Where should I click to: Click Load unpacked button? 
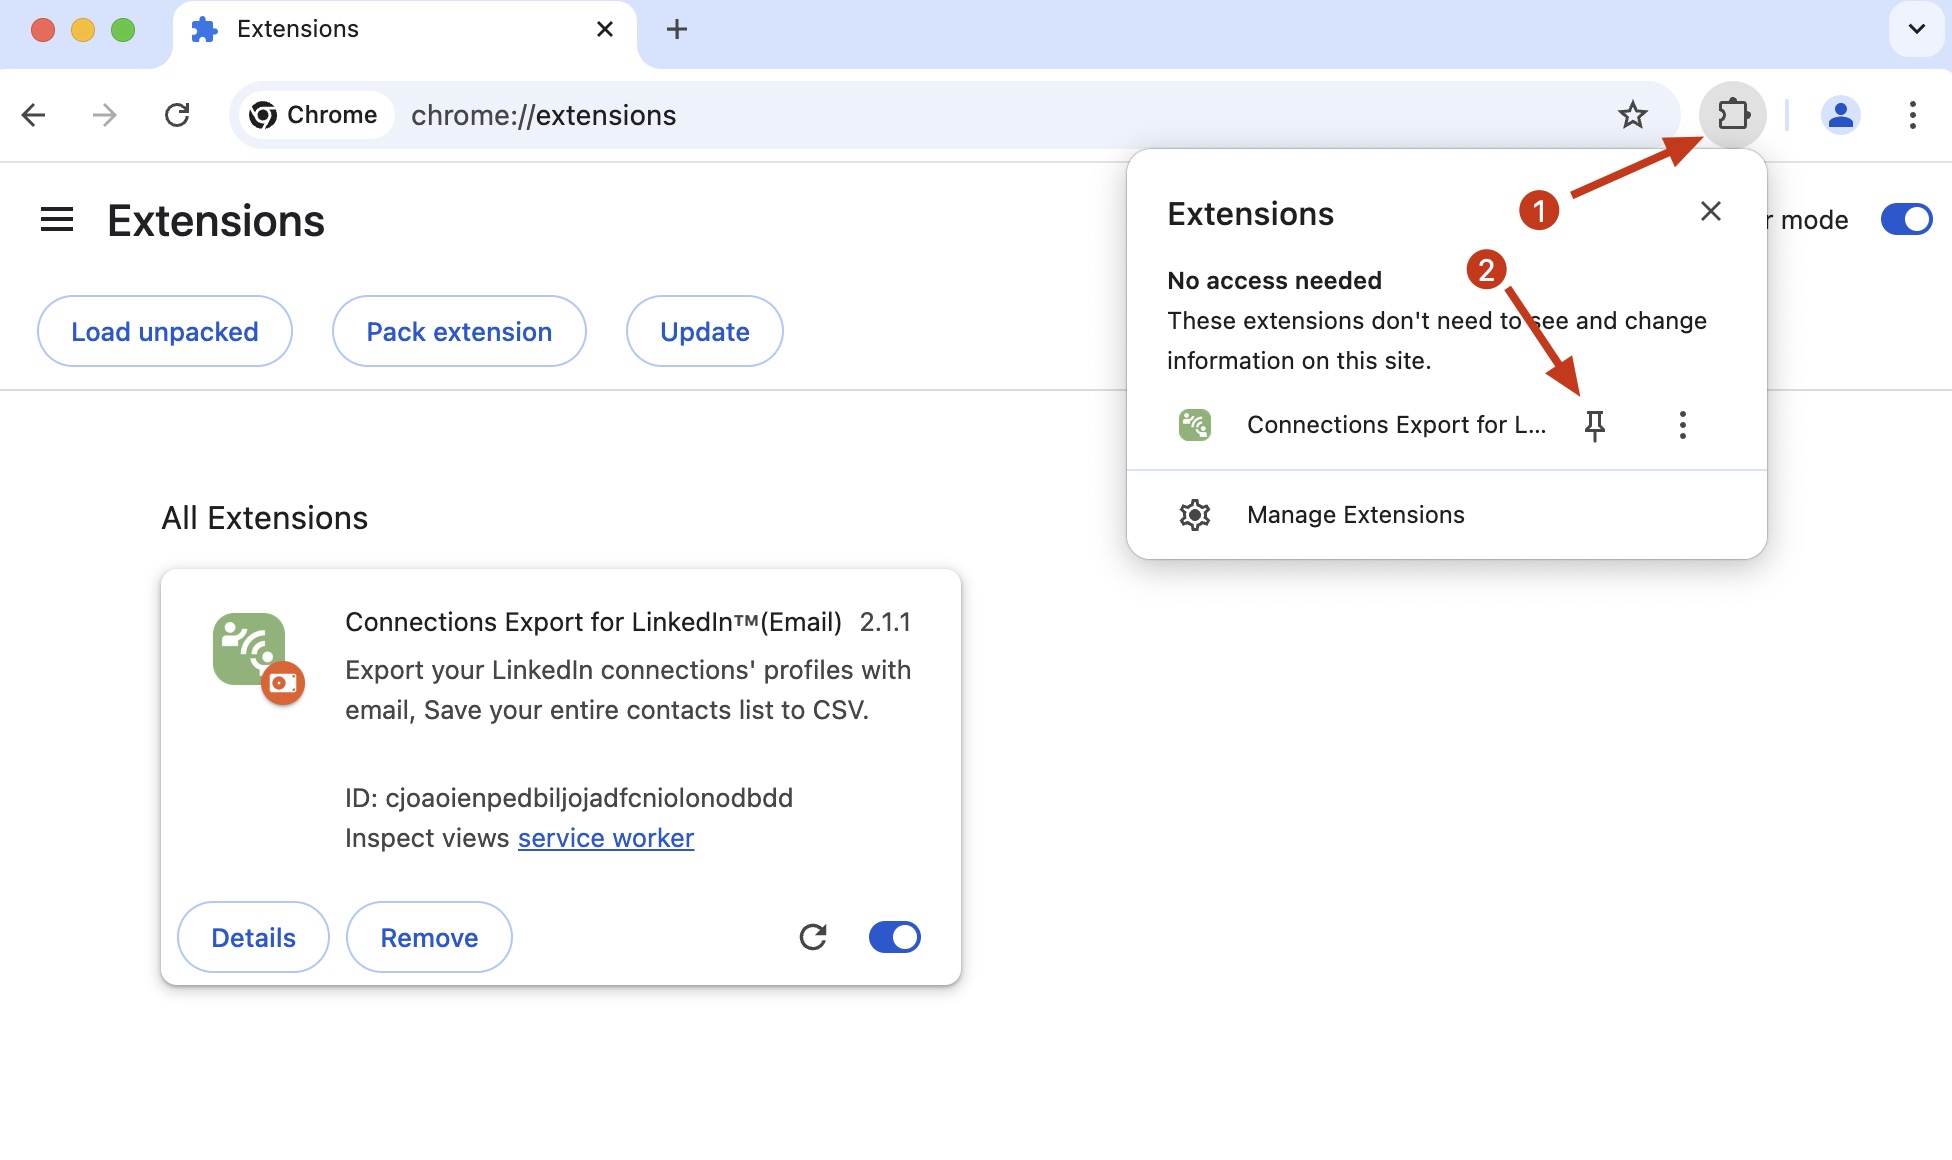(x=165, y=331)
